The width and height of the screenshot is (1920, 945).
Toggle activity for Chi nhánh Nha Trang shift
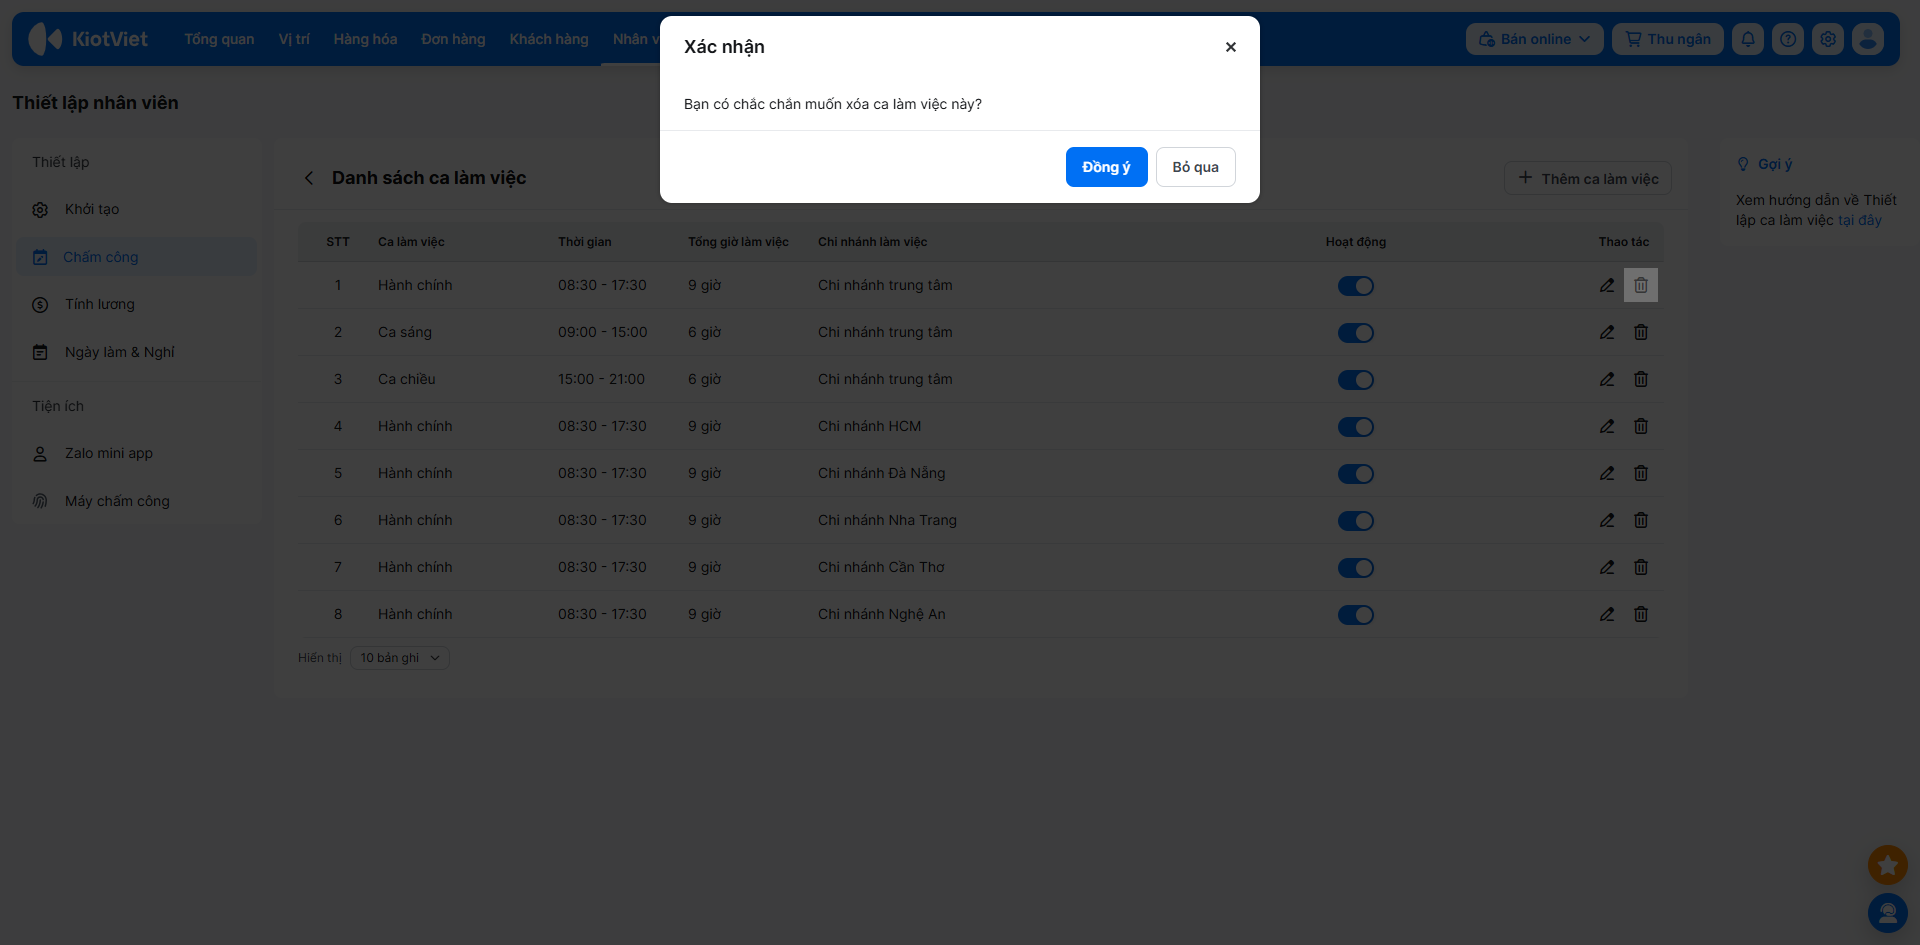tap(1356, 521)
